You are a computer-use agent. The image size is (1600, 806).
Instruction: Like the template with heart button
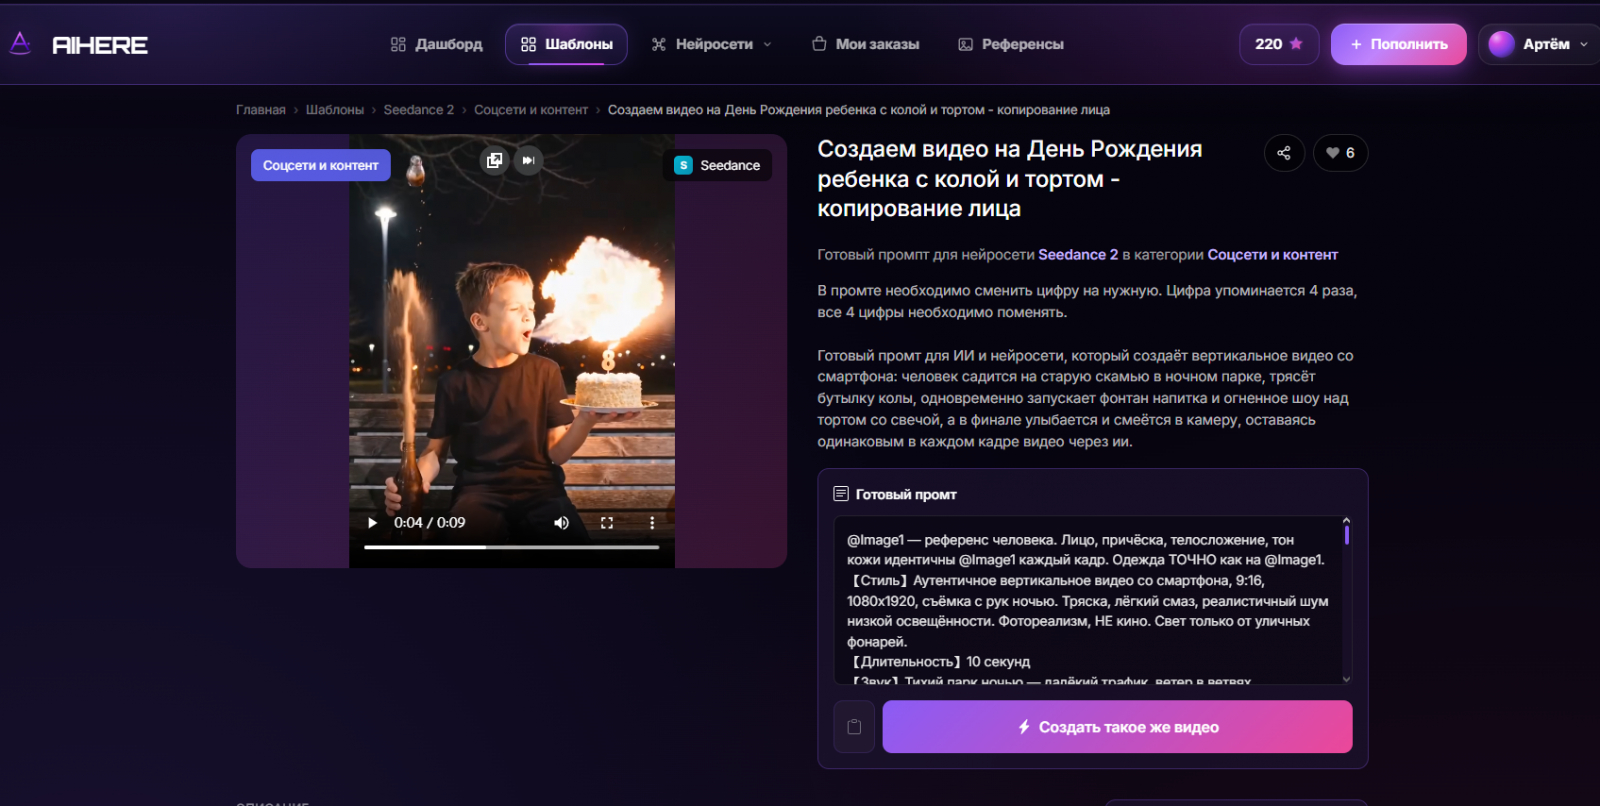(1340, 153)
